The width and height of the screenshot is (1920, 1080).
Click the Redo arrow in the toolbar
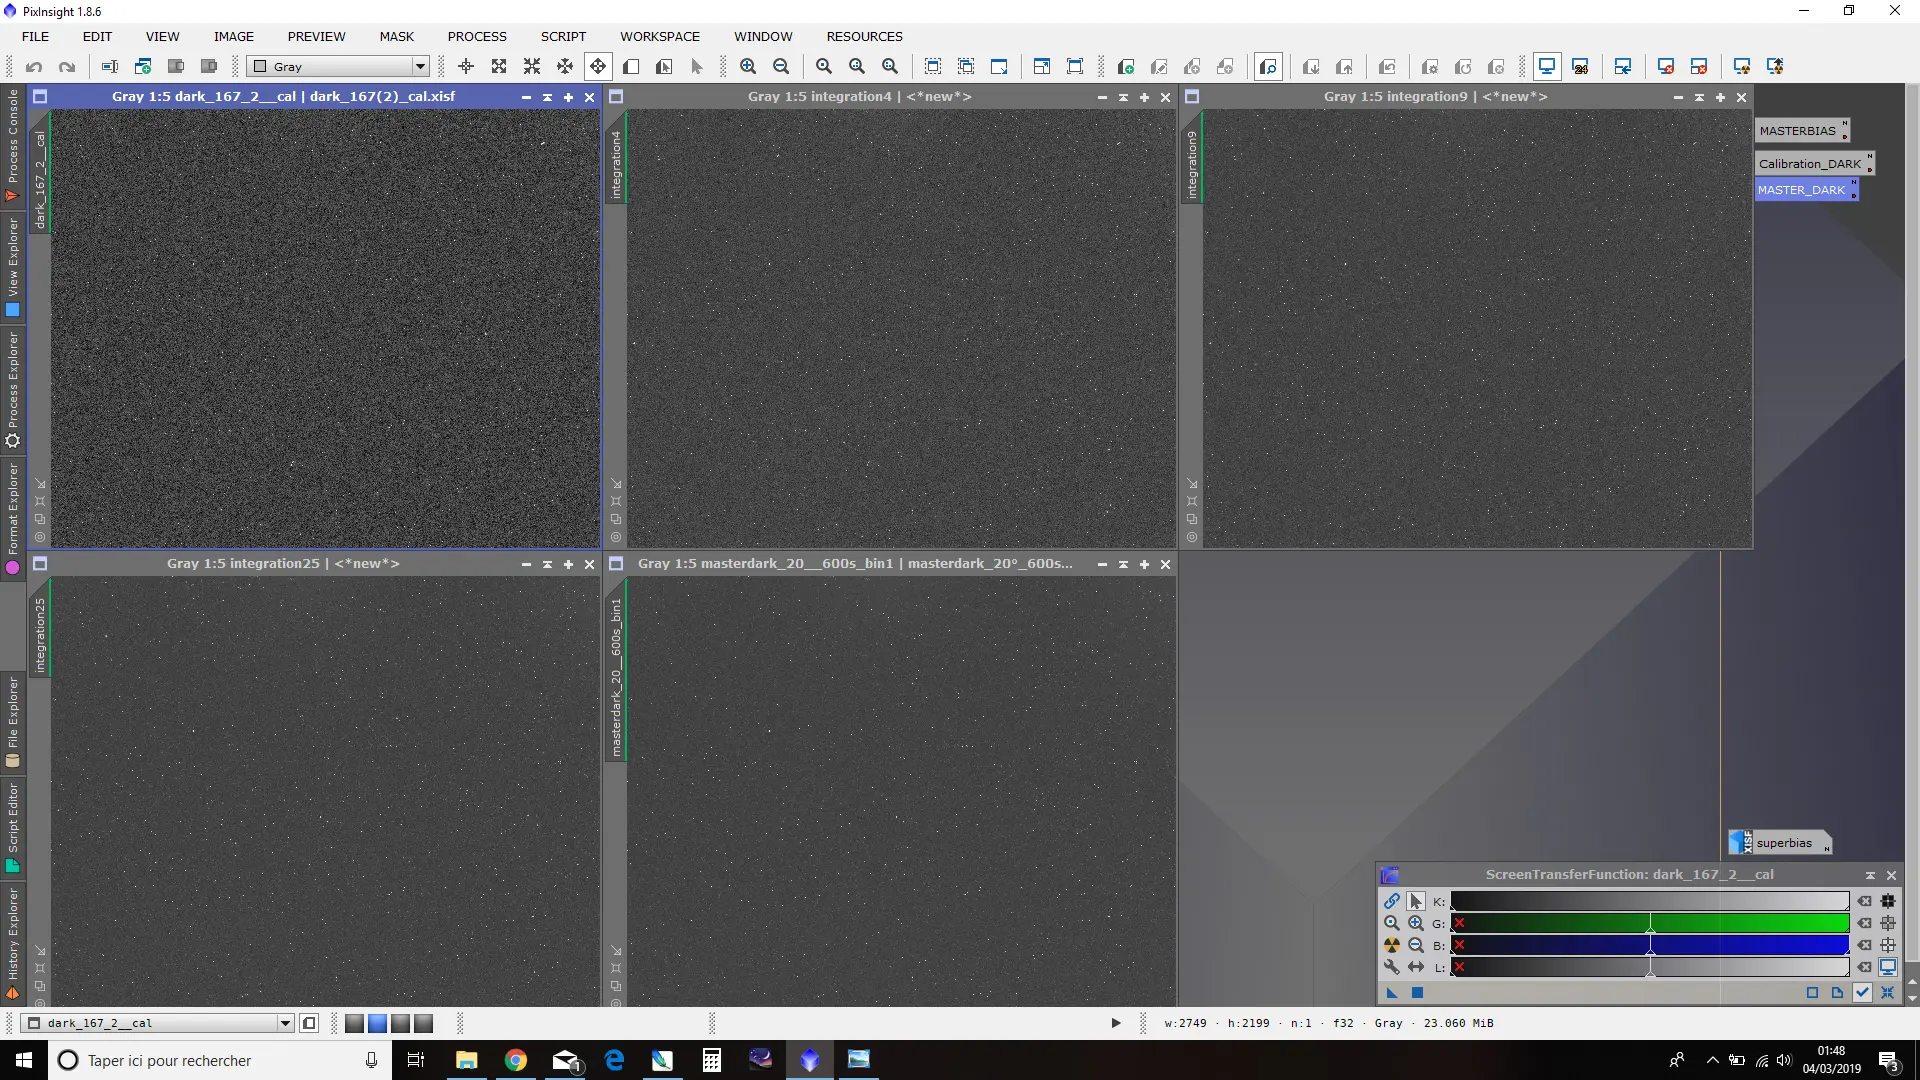[x=67, y=67]
